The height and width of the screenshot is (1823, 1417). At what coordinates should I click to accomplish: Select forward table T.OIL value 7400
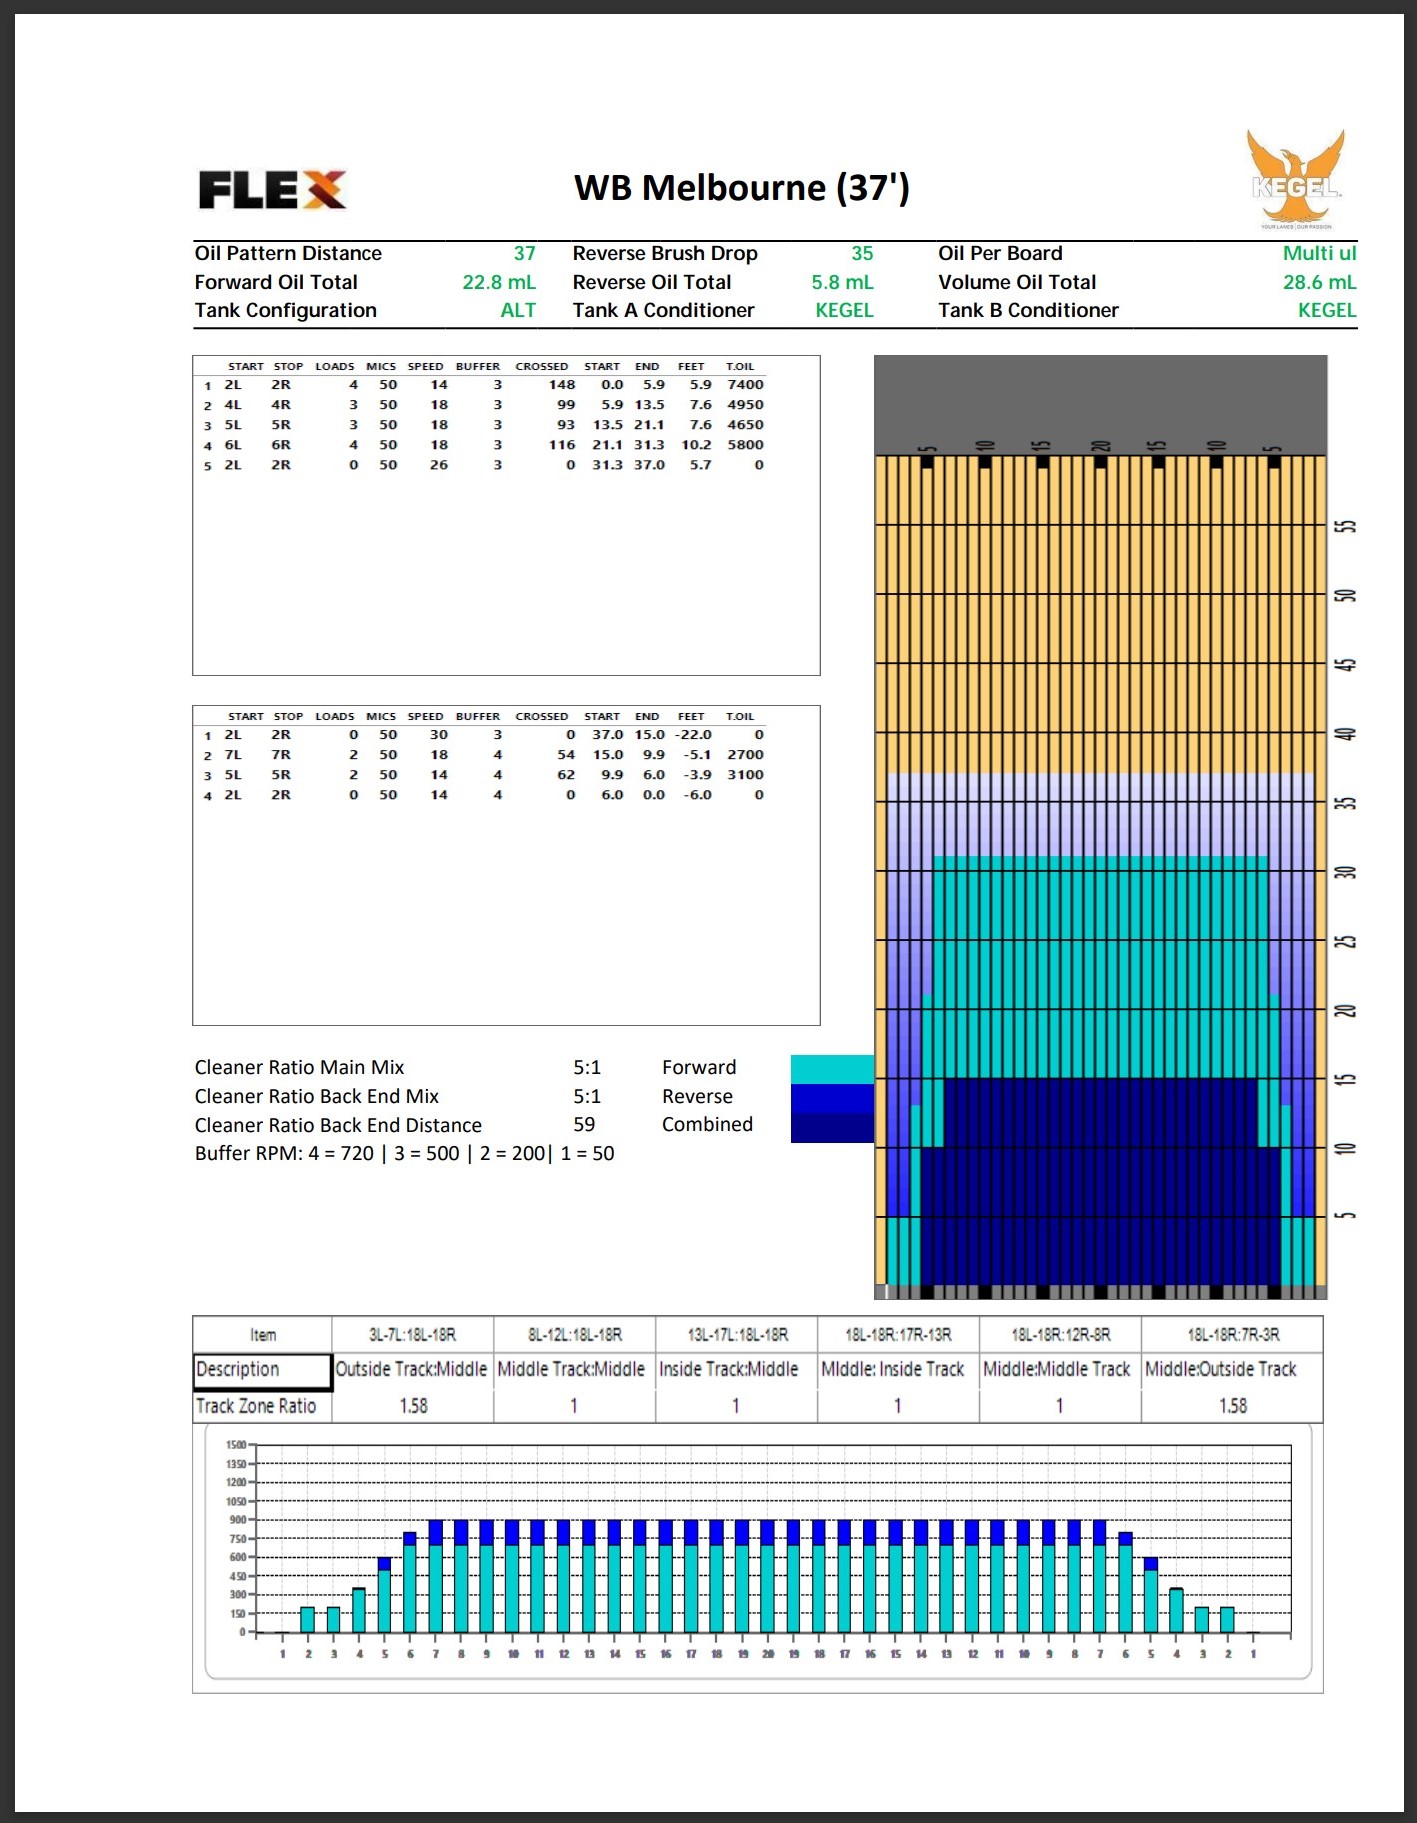pos(745,385)
